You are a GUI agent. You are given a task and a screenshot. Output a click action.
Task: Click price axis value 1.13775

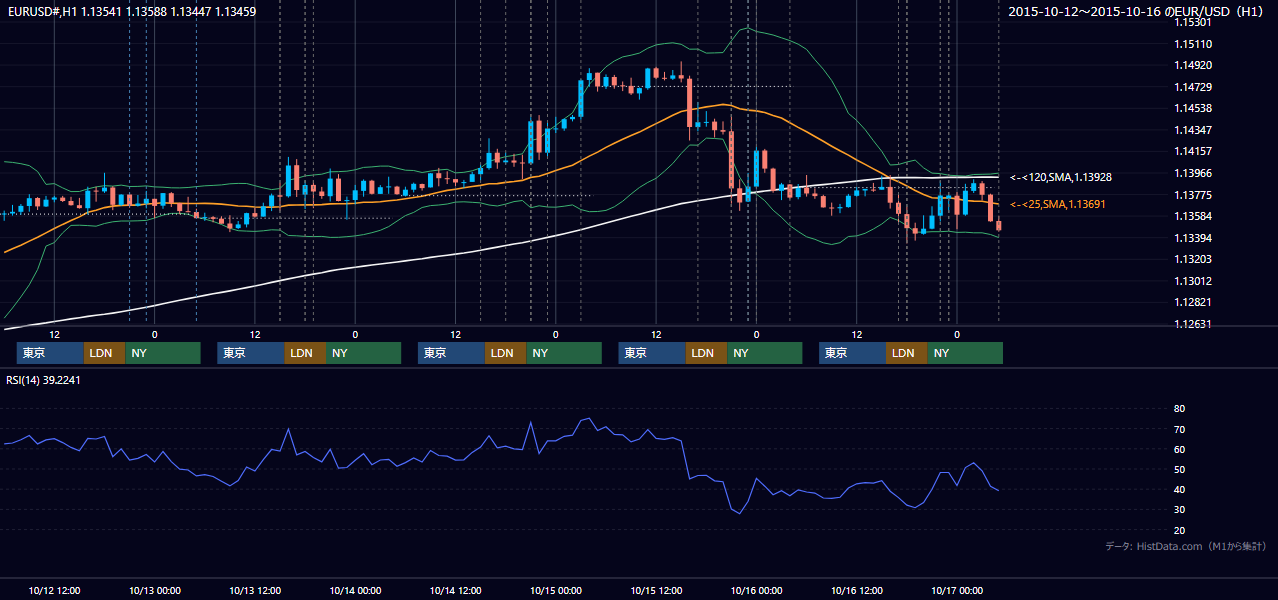coord(1192,195)
